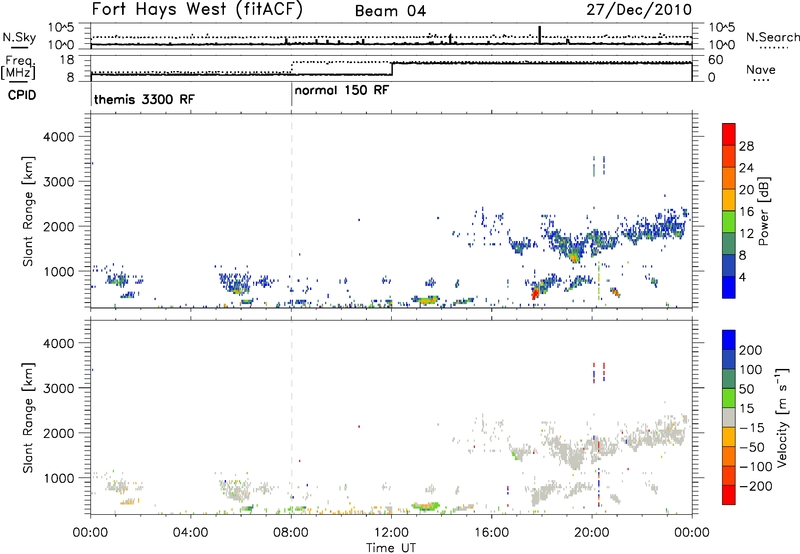Click the 'Freq. [MHz]' axis label

[18, 67]
